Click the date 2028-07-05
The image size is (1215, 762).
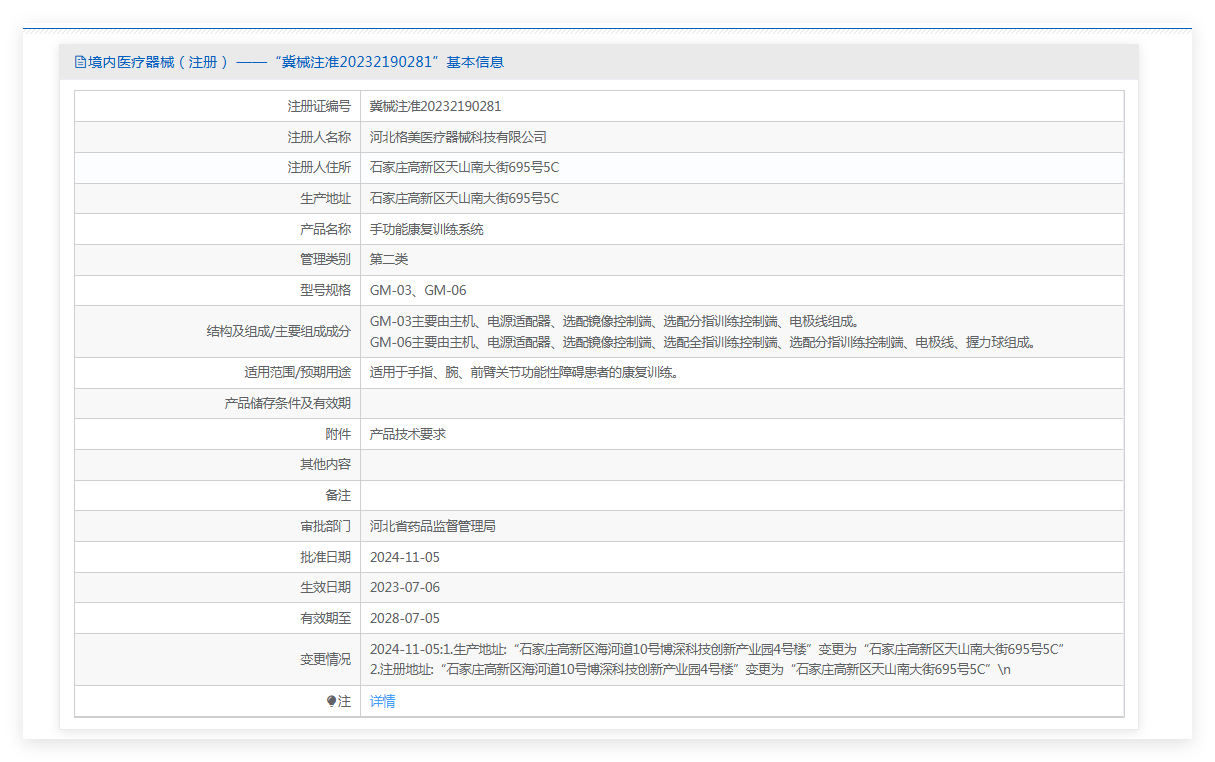[x=405, y=619]
